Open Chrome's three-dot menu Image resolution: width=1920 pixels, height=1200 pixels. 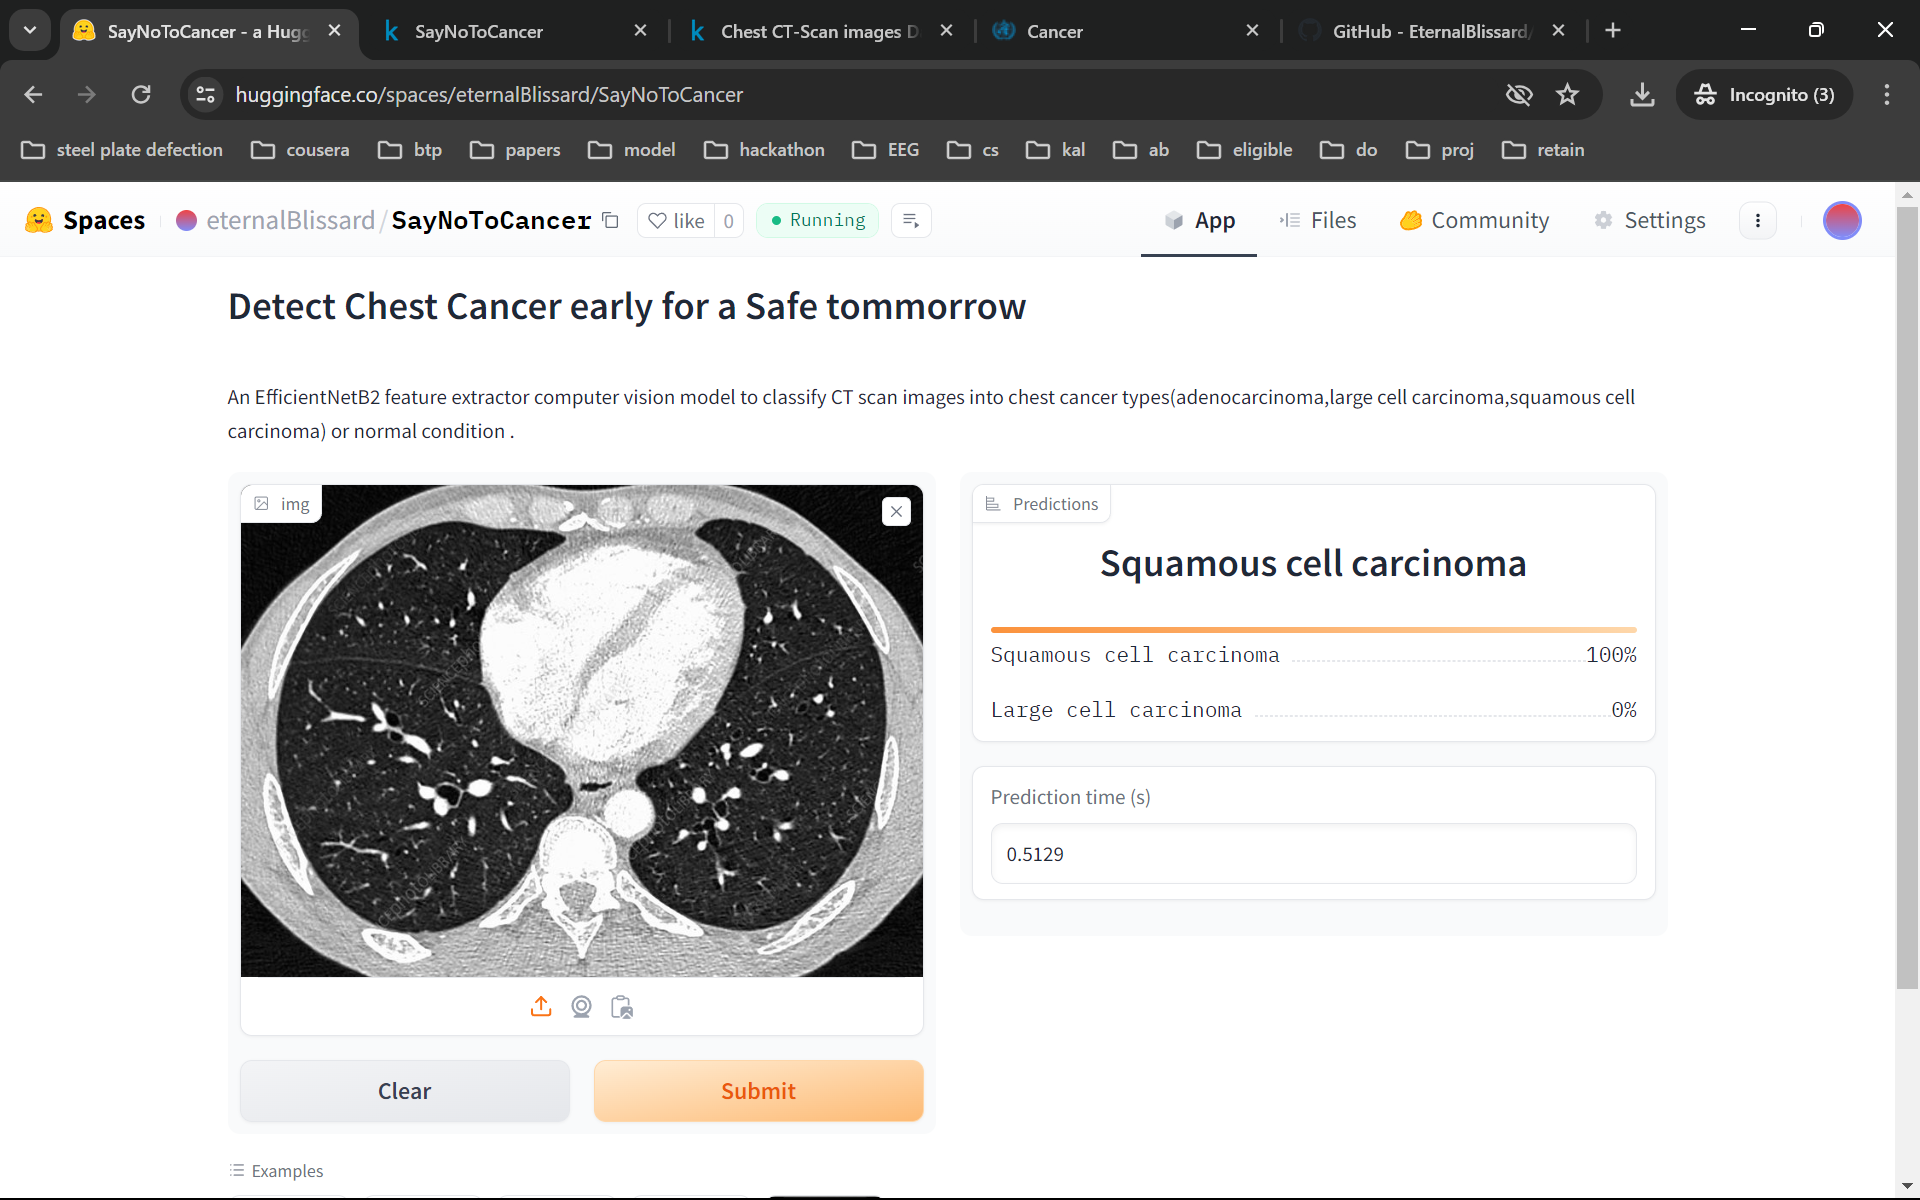point(1886,95)
